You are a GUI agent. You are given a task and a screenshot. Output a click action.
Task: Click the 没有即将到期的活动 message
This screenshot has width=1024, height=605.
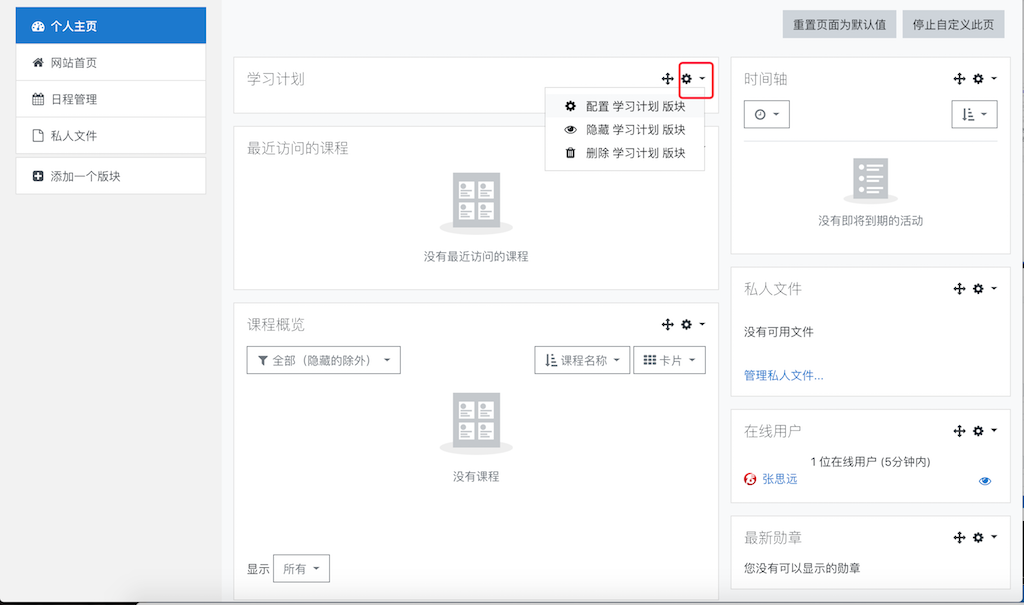coord(871,221)
